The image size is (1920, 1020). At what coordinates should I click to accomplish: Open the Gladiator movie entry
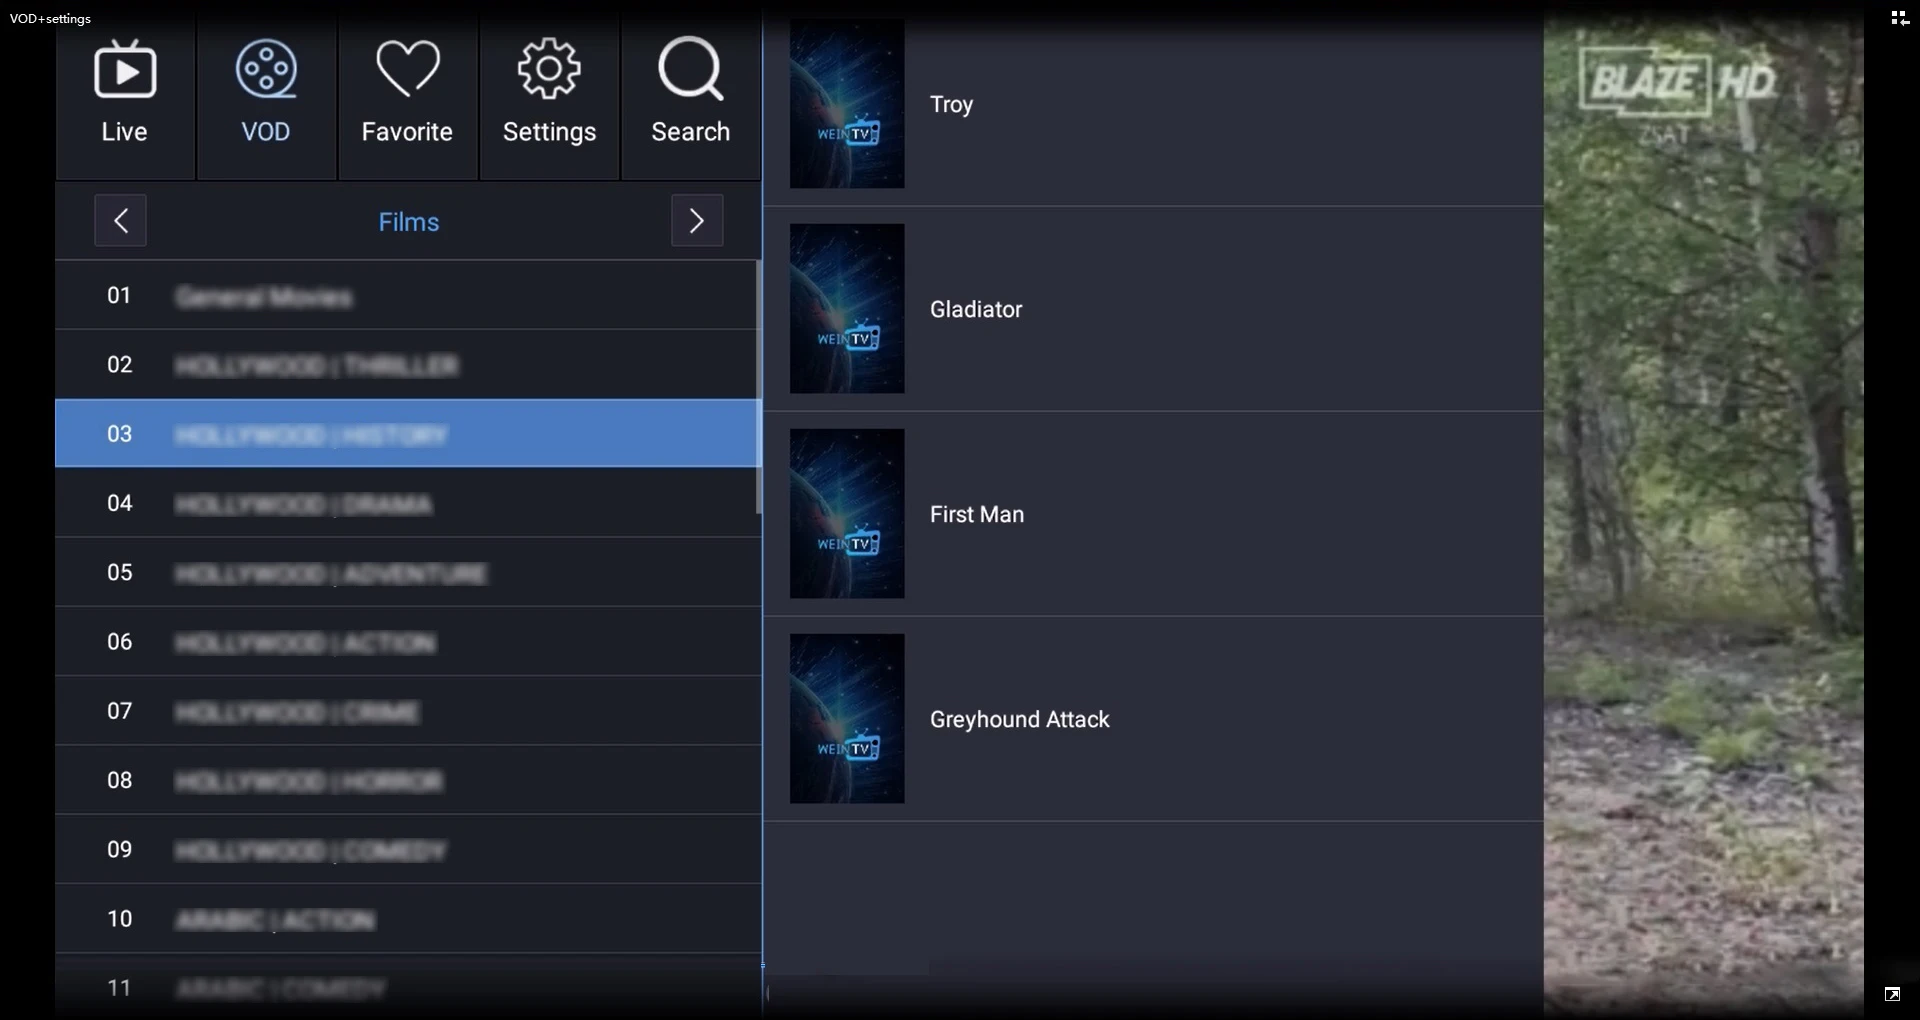pyautogui.click(x=1153, y=309)
